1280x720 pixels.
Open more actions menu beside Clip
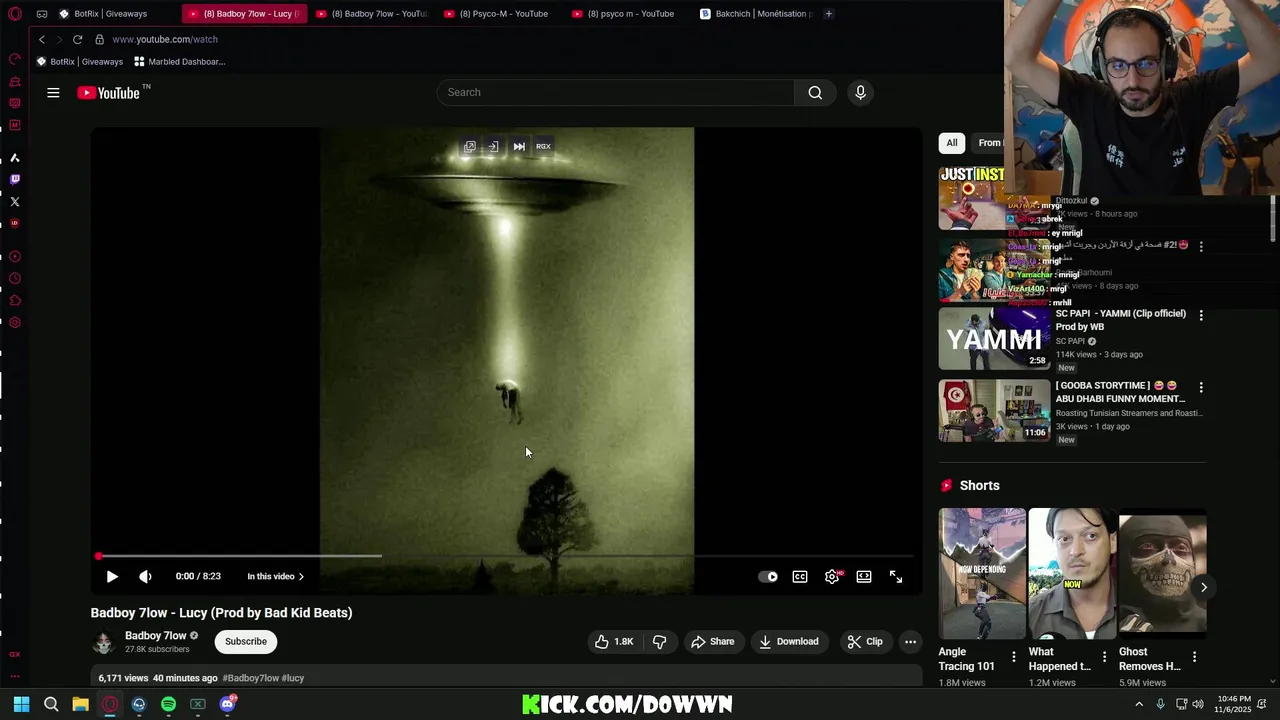[910, 642]
